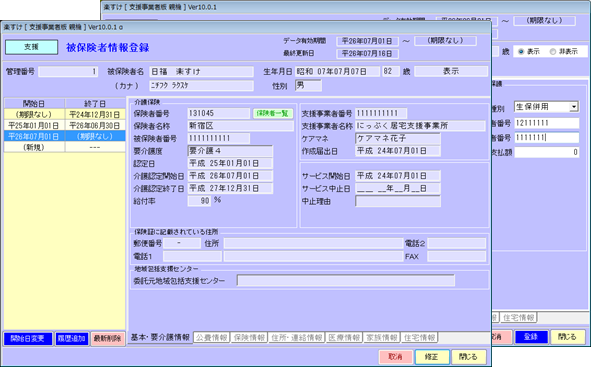Select the 非表示 radio button in back window
The image size is (591, 367).
tap(553, 52)
